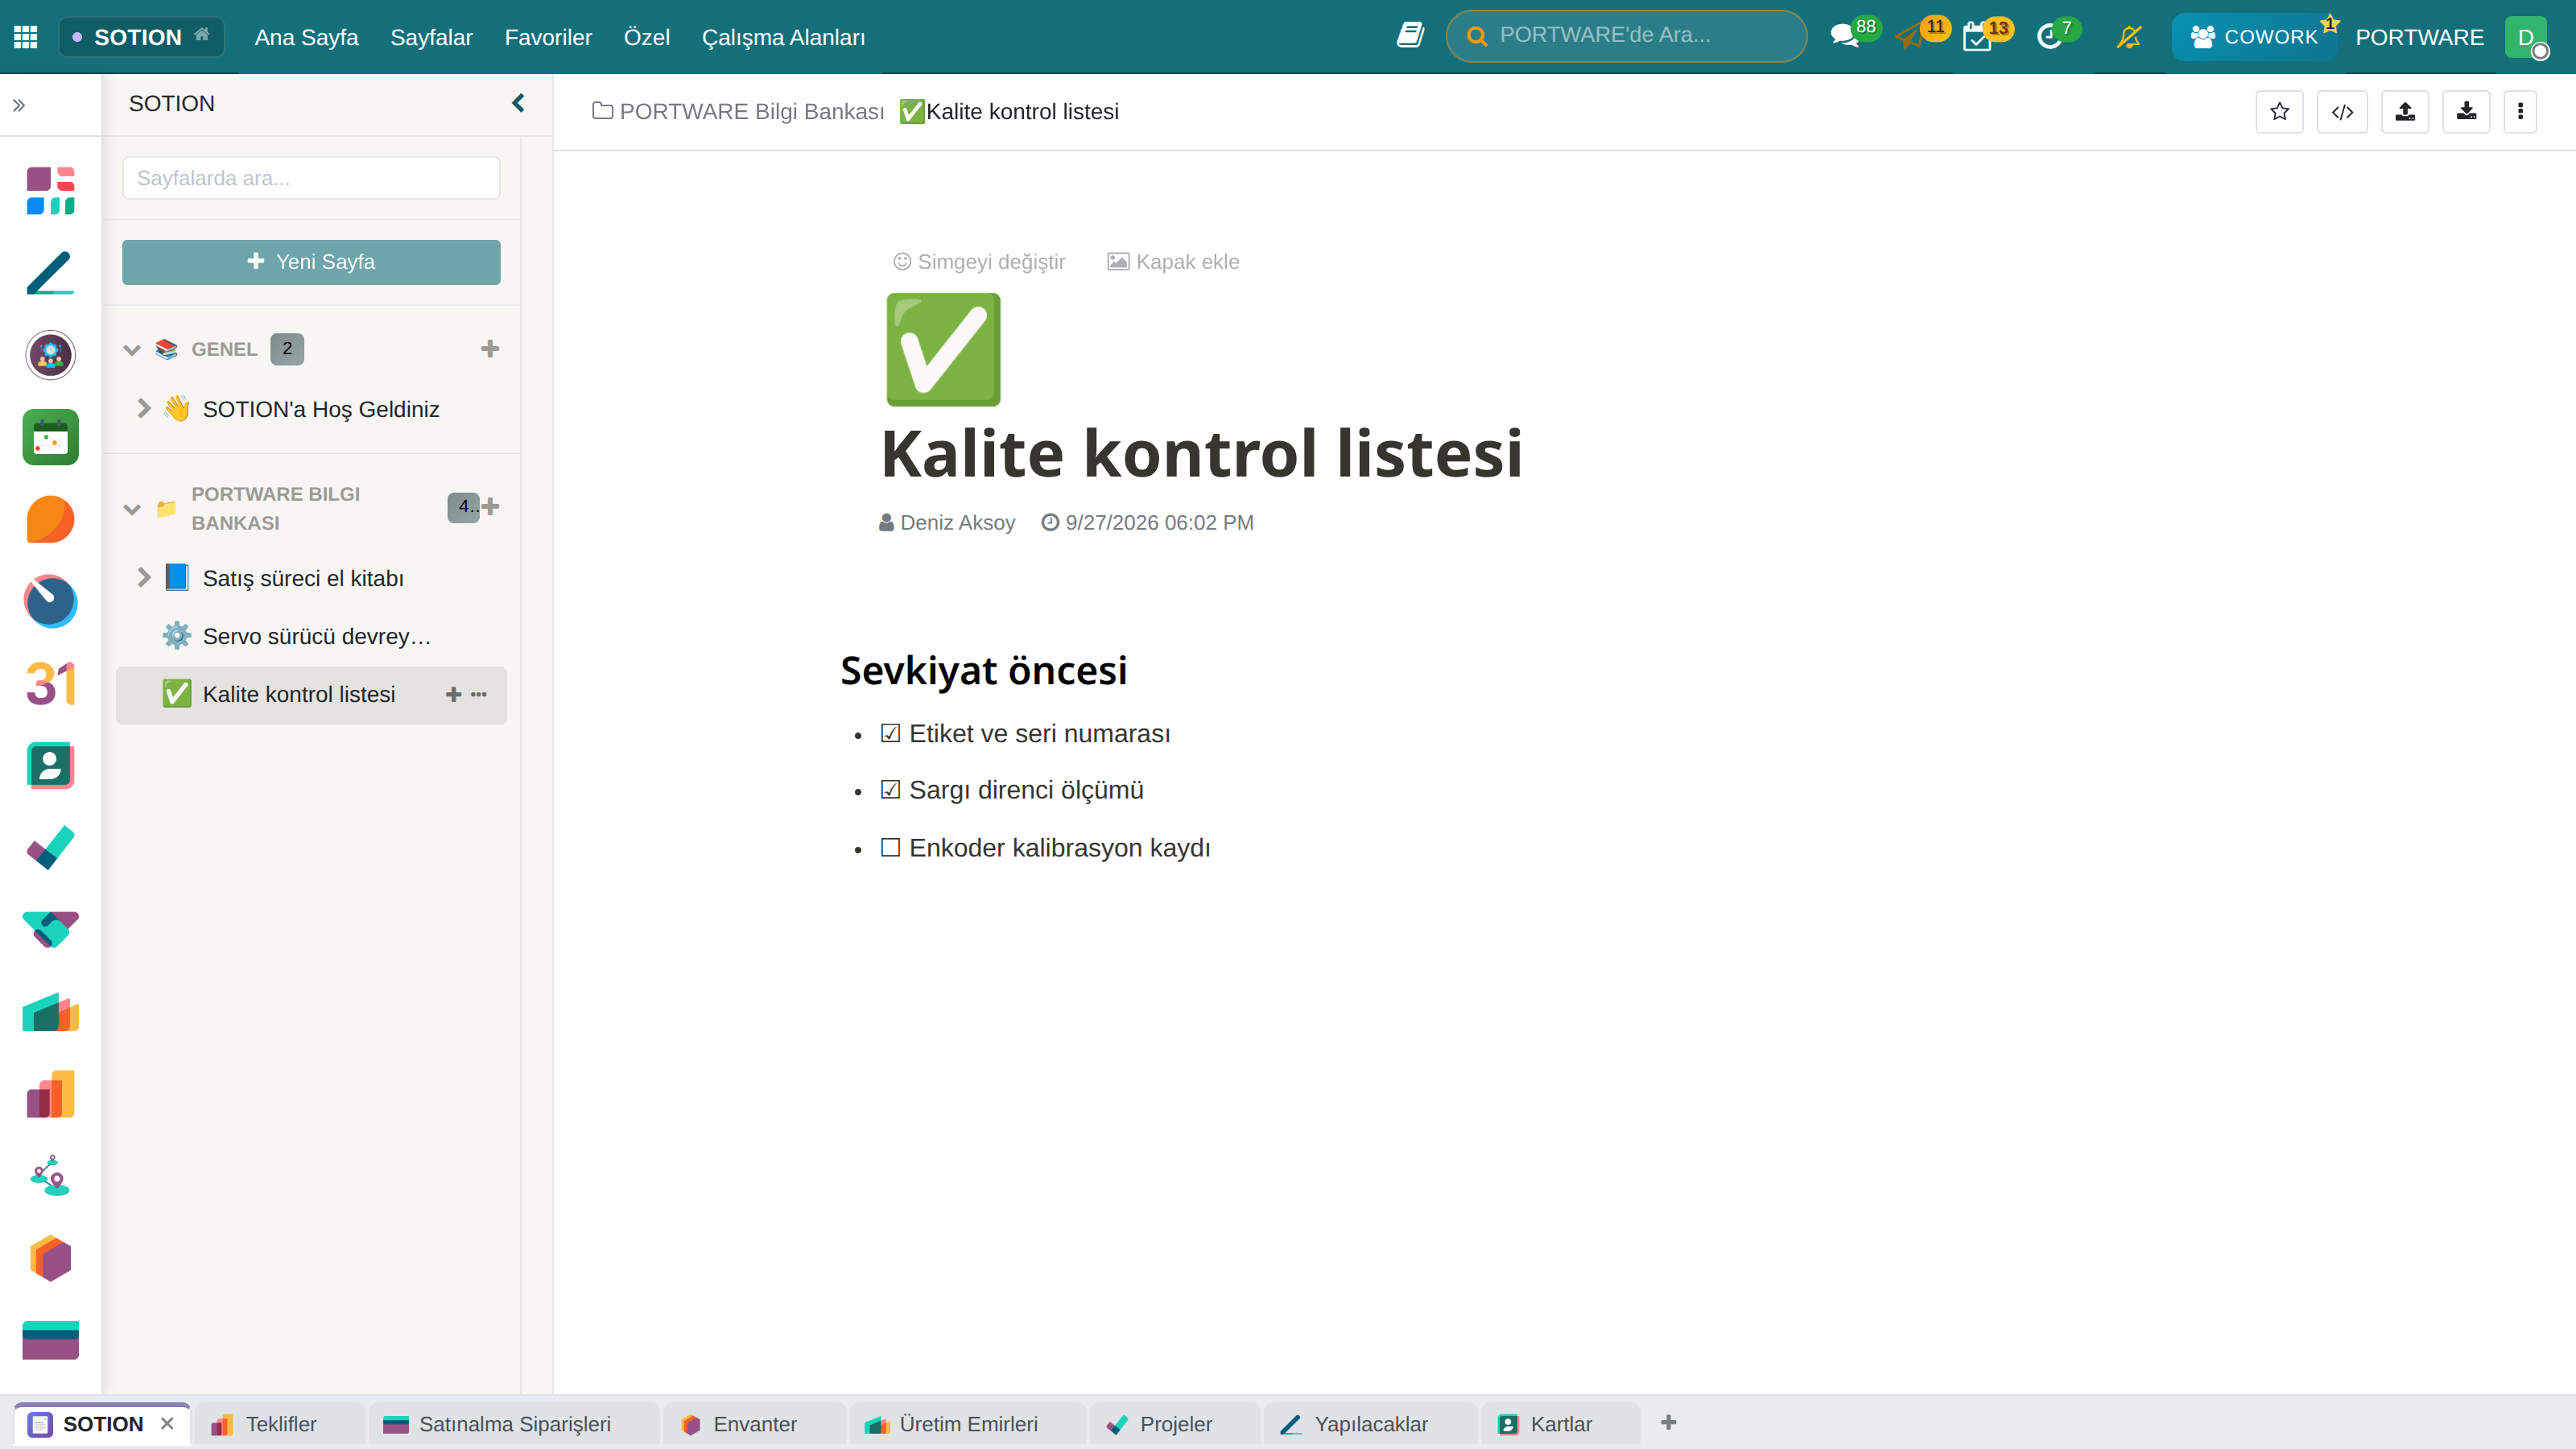Open the dashboard app in left rail

pyautogui.click(x=50, y=191)
